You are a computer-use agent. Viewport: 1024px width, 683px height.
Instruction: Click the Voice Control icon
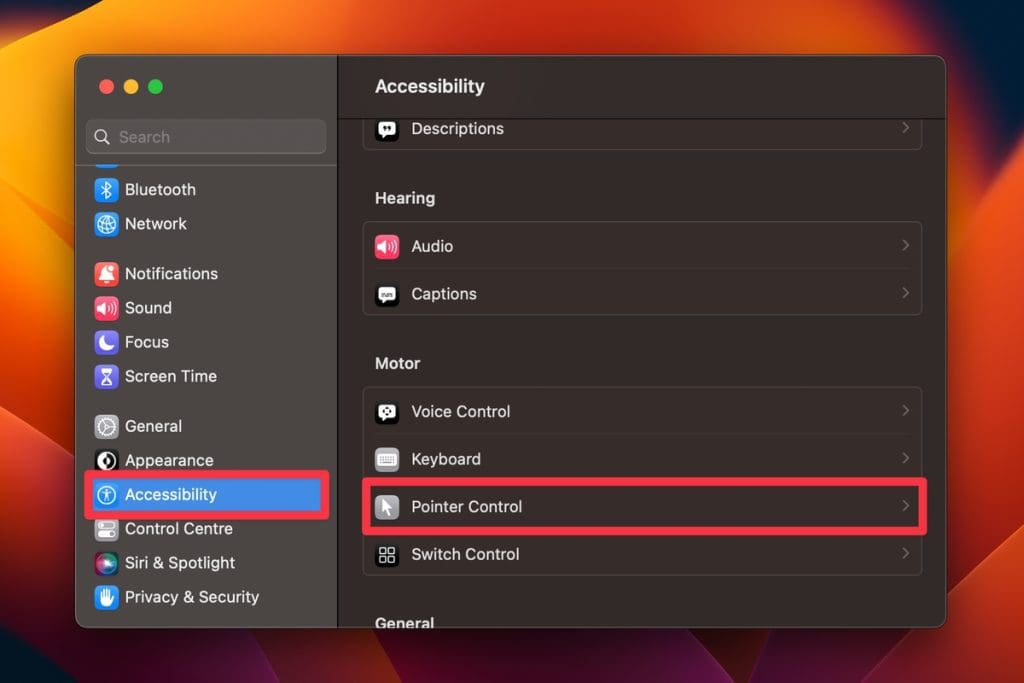(x=387, y=412)
